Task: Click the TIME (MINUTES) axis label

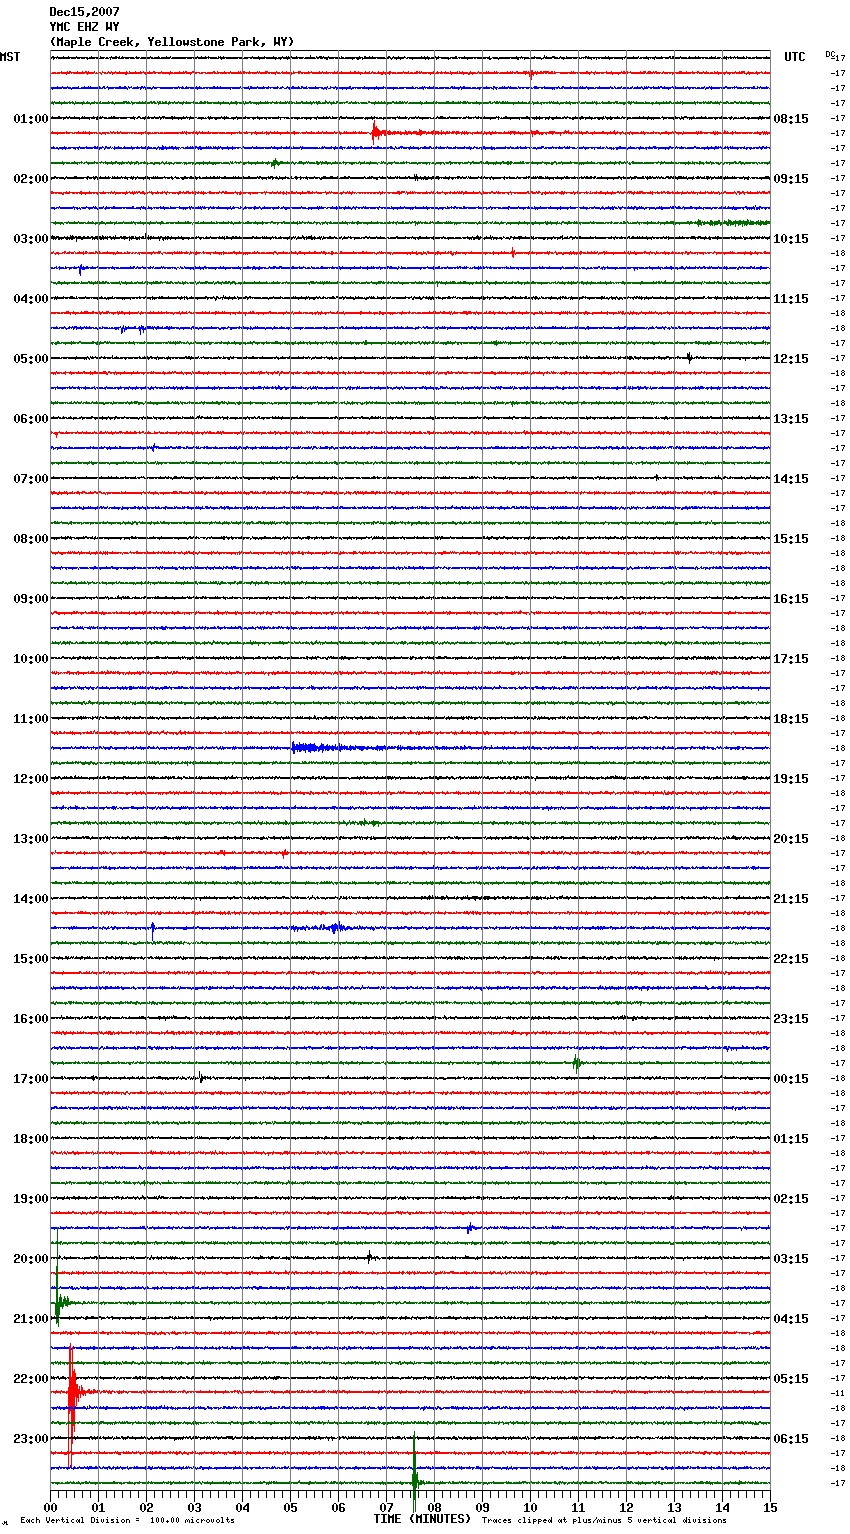Action: 422,1519
